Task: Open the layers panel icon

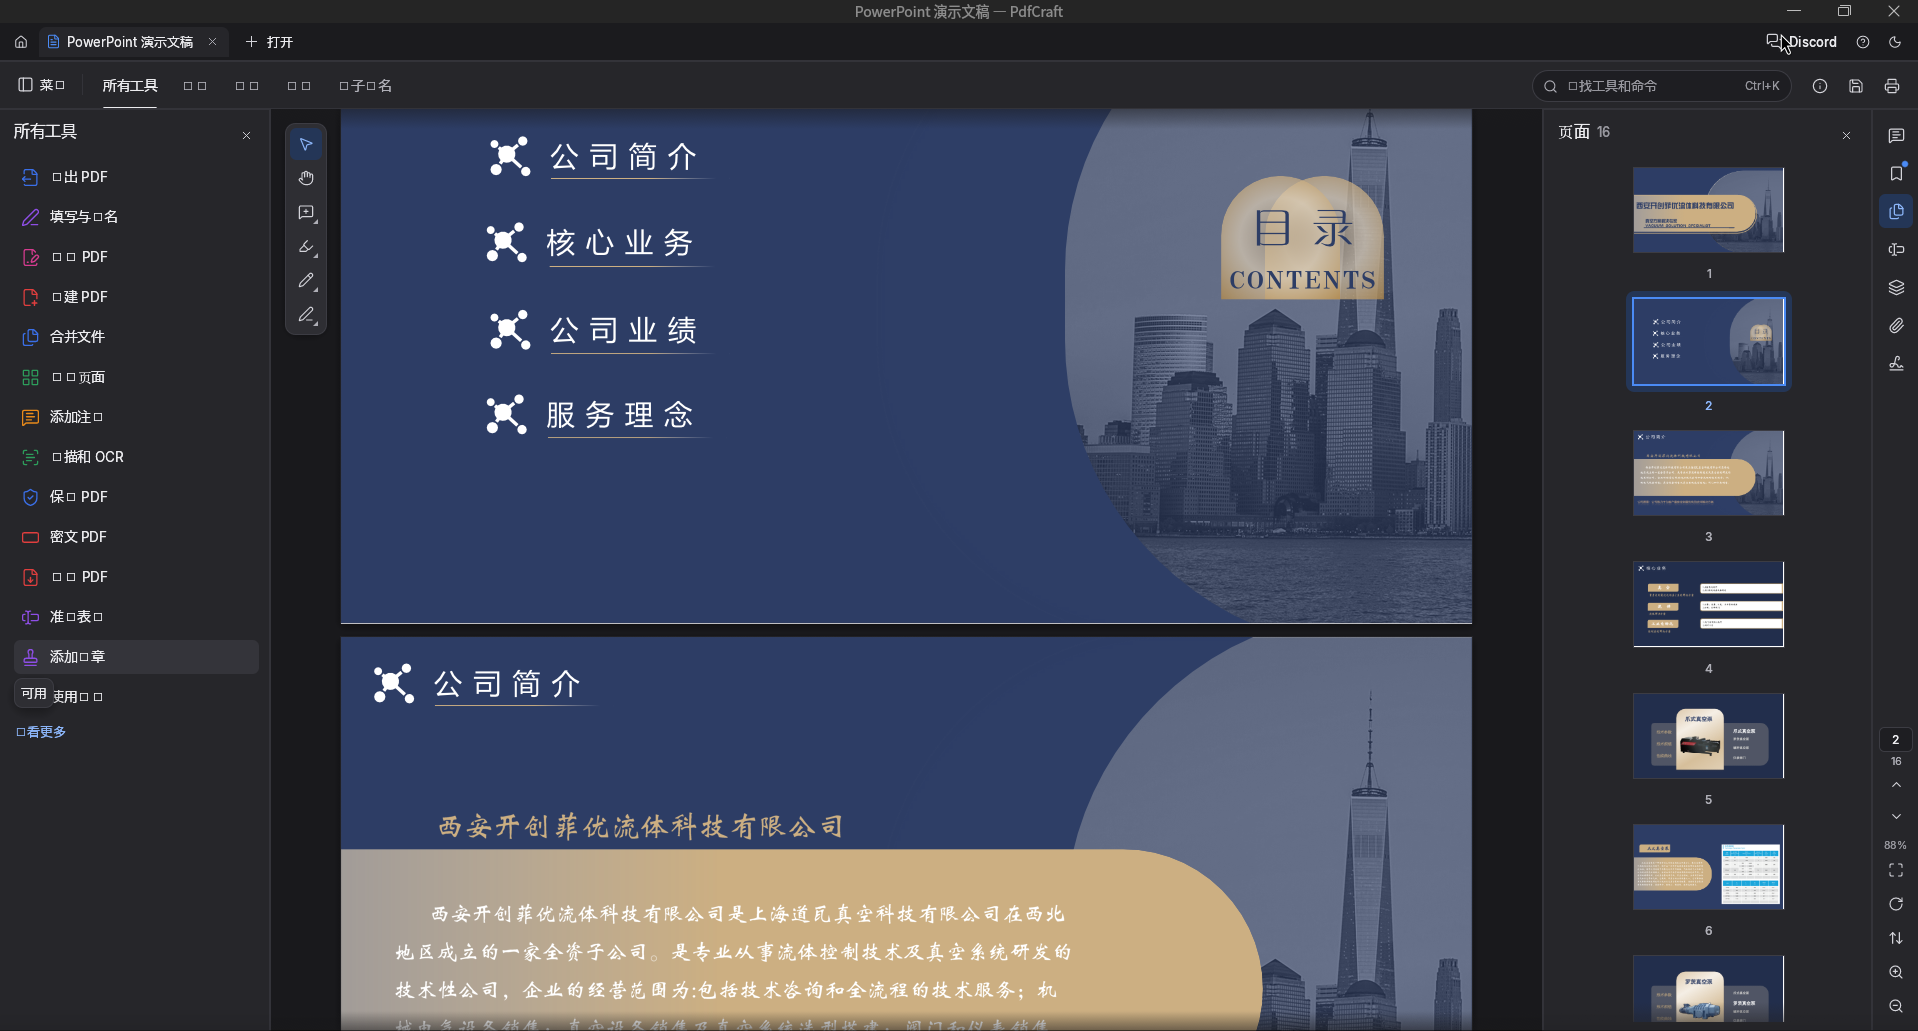Action: click(1896, 288)
